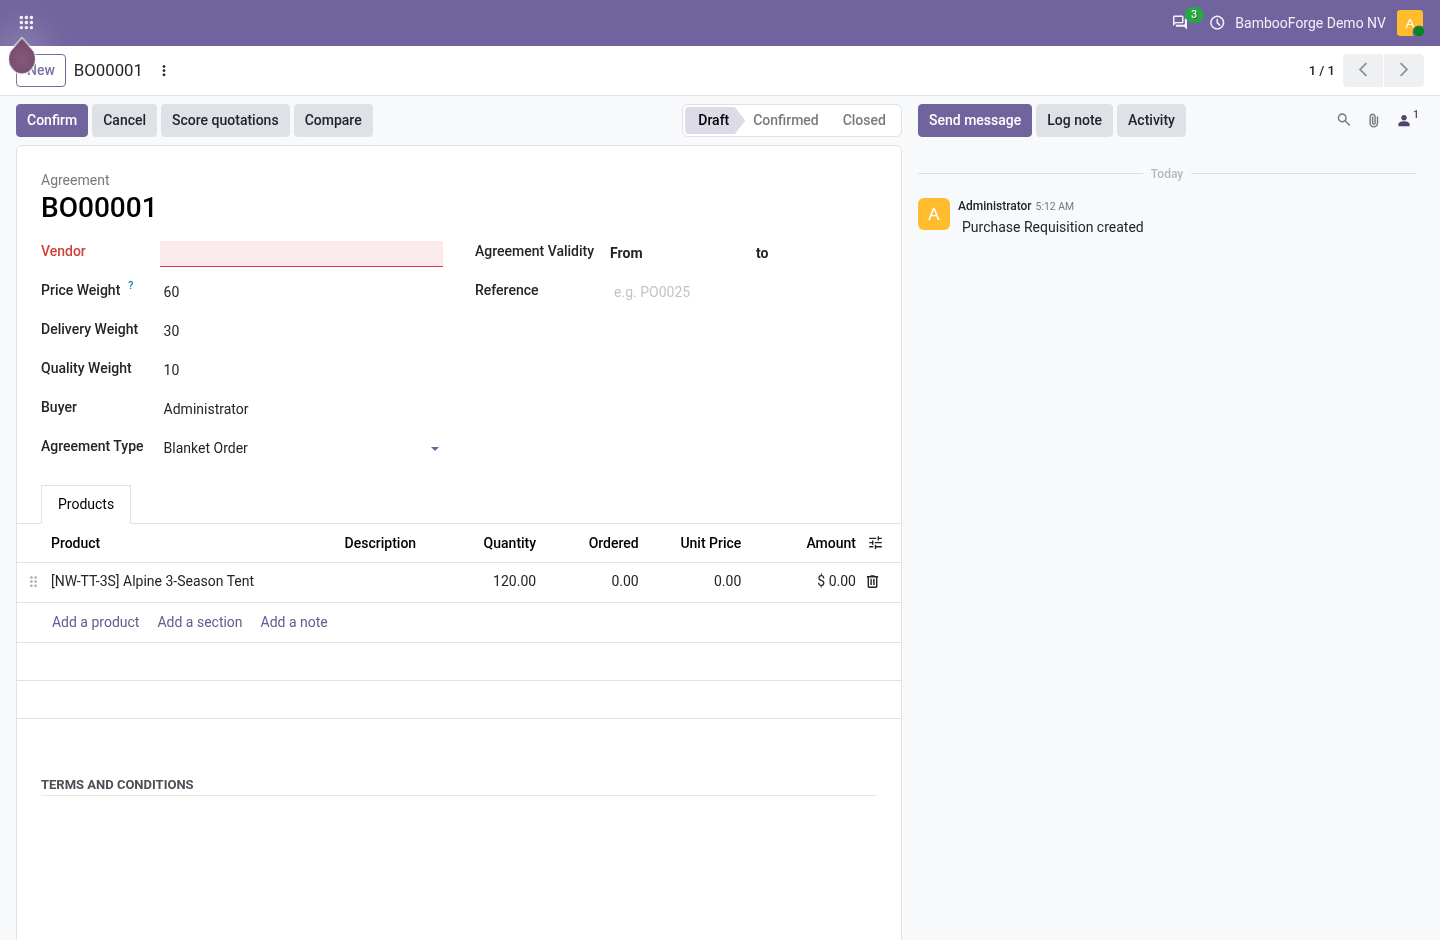The height and width of the screenshot is (940, 1440).
Task: Select the Draft status stage
Action: pos(713,120)
